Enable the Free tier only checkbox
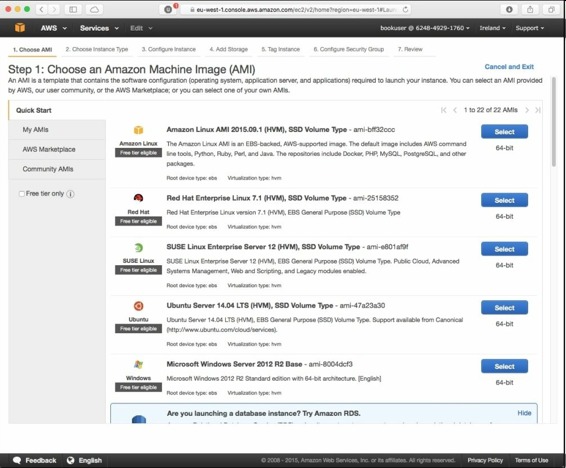The height and width of the screenshot is (468, 566). (x=22, y=194)
